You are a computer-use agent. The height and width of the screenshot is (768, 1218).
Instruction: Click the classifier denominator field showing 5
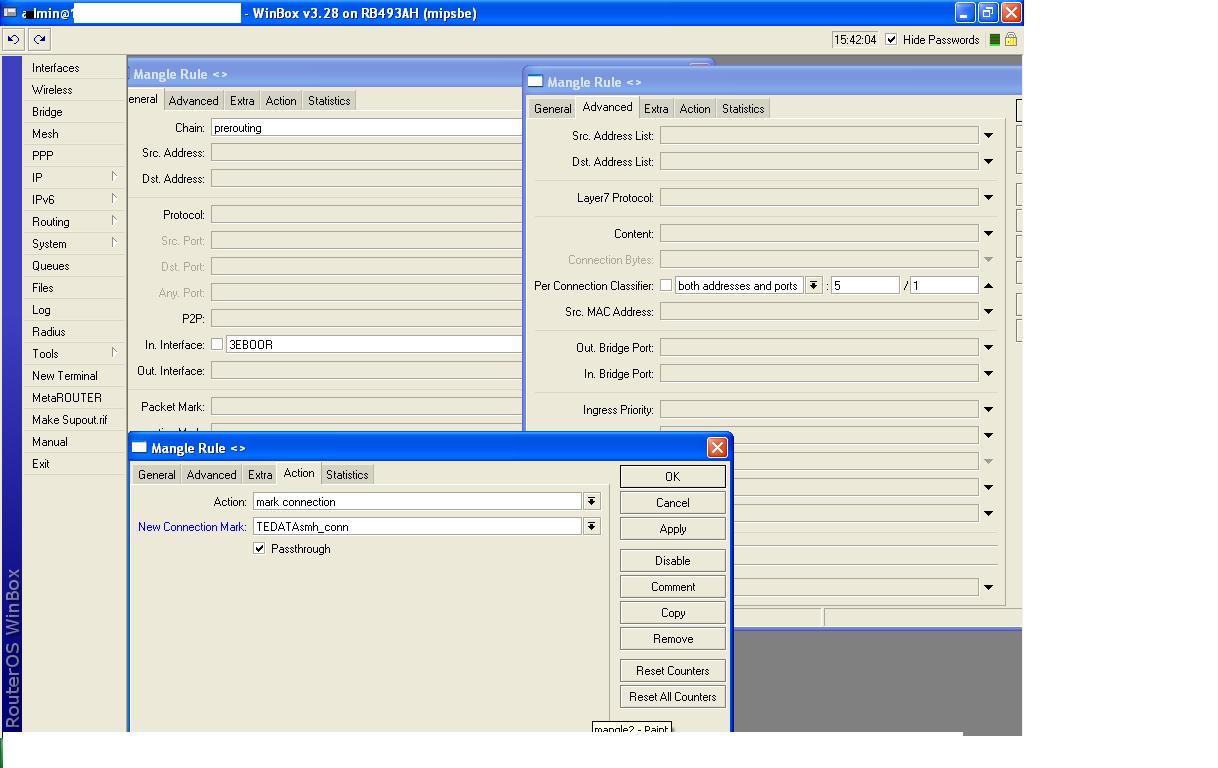point(865,286)
